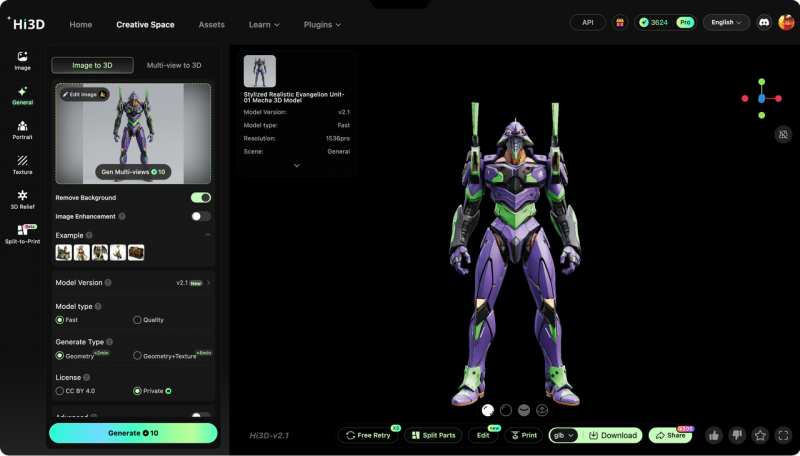800x456 pixels.
Task: Choose the Private license
Action: click(152, 391)
